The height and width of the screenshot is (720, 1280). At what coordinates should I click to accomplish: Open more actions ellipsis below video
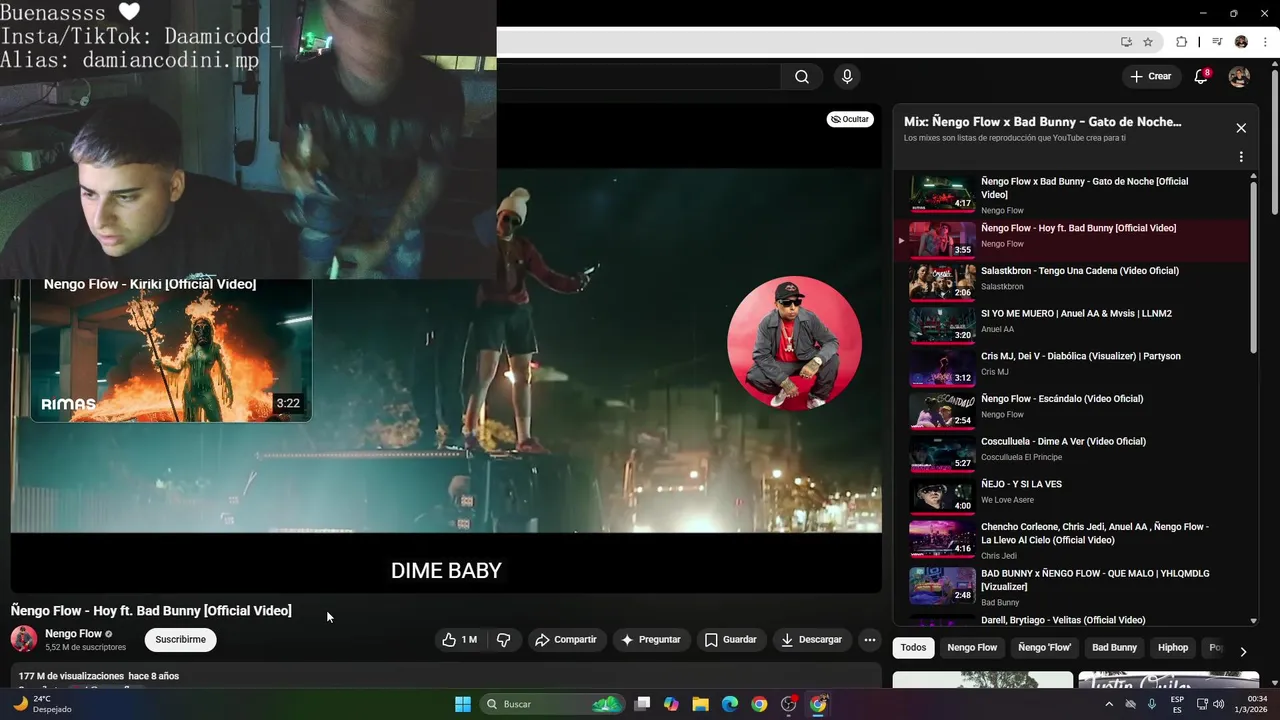(x=869, y=640)
